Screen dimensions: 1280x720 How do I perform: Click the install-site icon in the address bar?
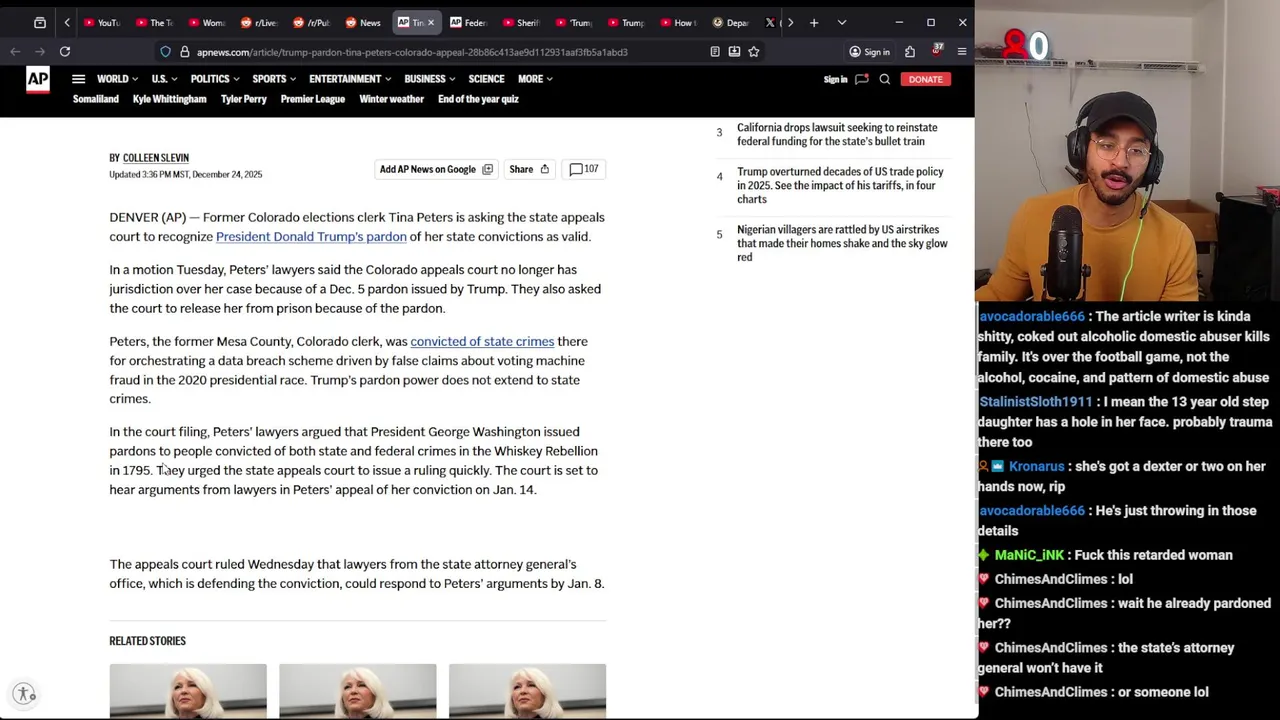click(x=734, y=52)
